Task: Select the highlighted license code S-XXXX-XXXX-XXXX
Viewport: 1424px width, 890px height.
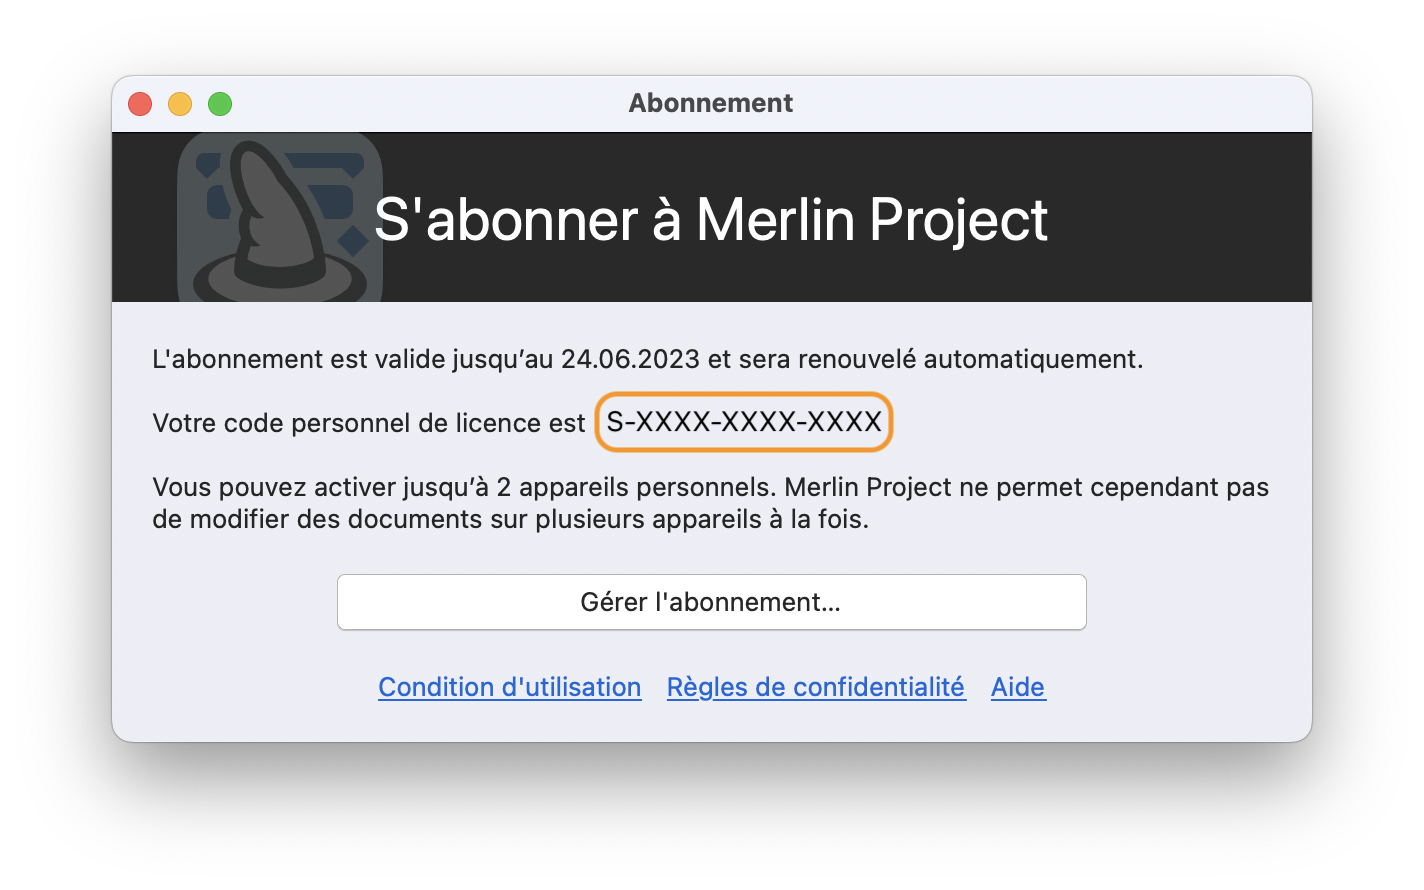Action: point(742,422)
